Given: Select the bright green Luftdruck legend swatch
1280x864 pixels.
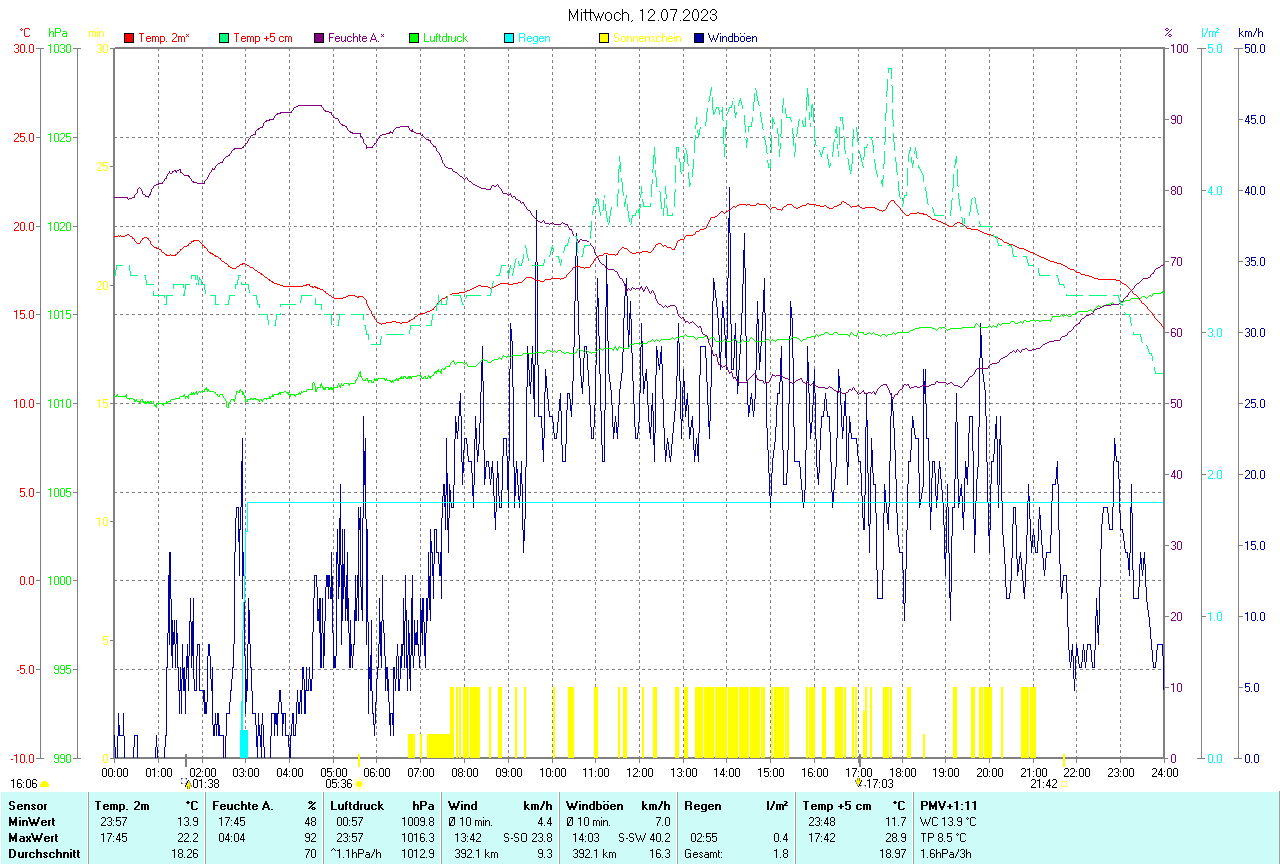Looking at the screenshot, I should (414, 38).
